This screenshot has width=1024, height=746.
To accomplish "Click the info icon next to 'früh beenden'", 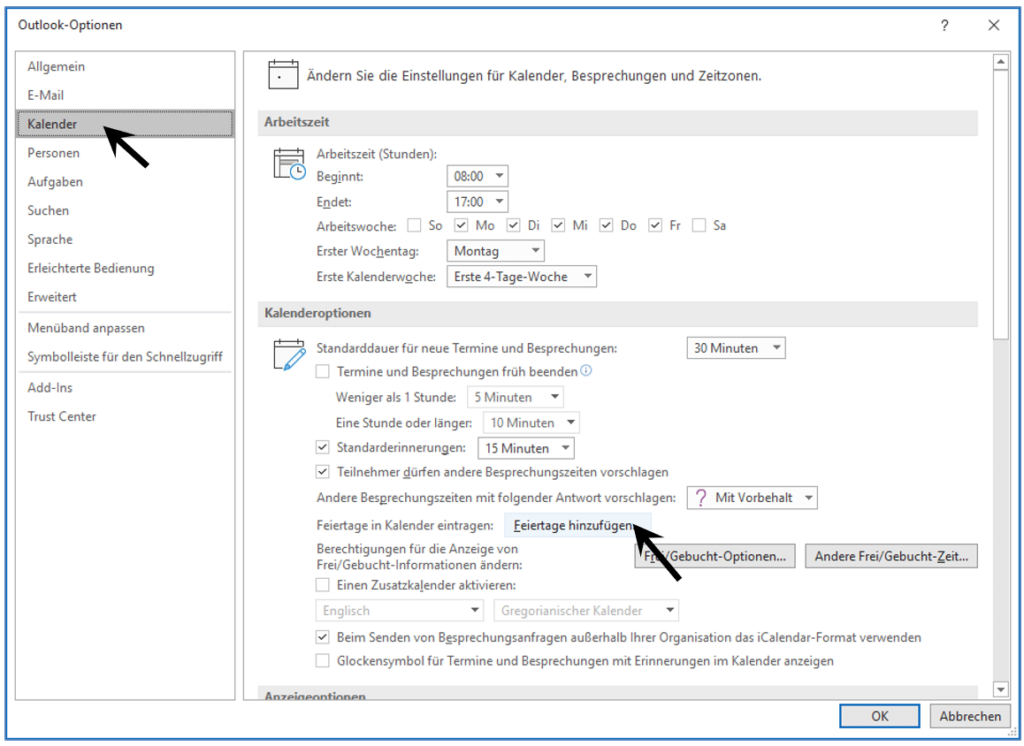I will pyautogui.click(x=586, y=371).
